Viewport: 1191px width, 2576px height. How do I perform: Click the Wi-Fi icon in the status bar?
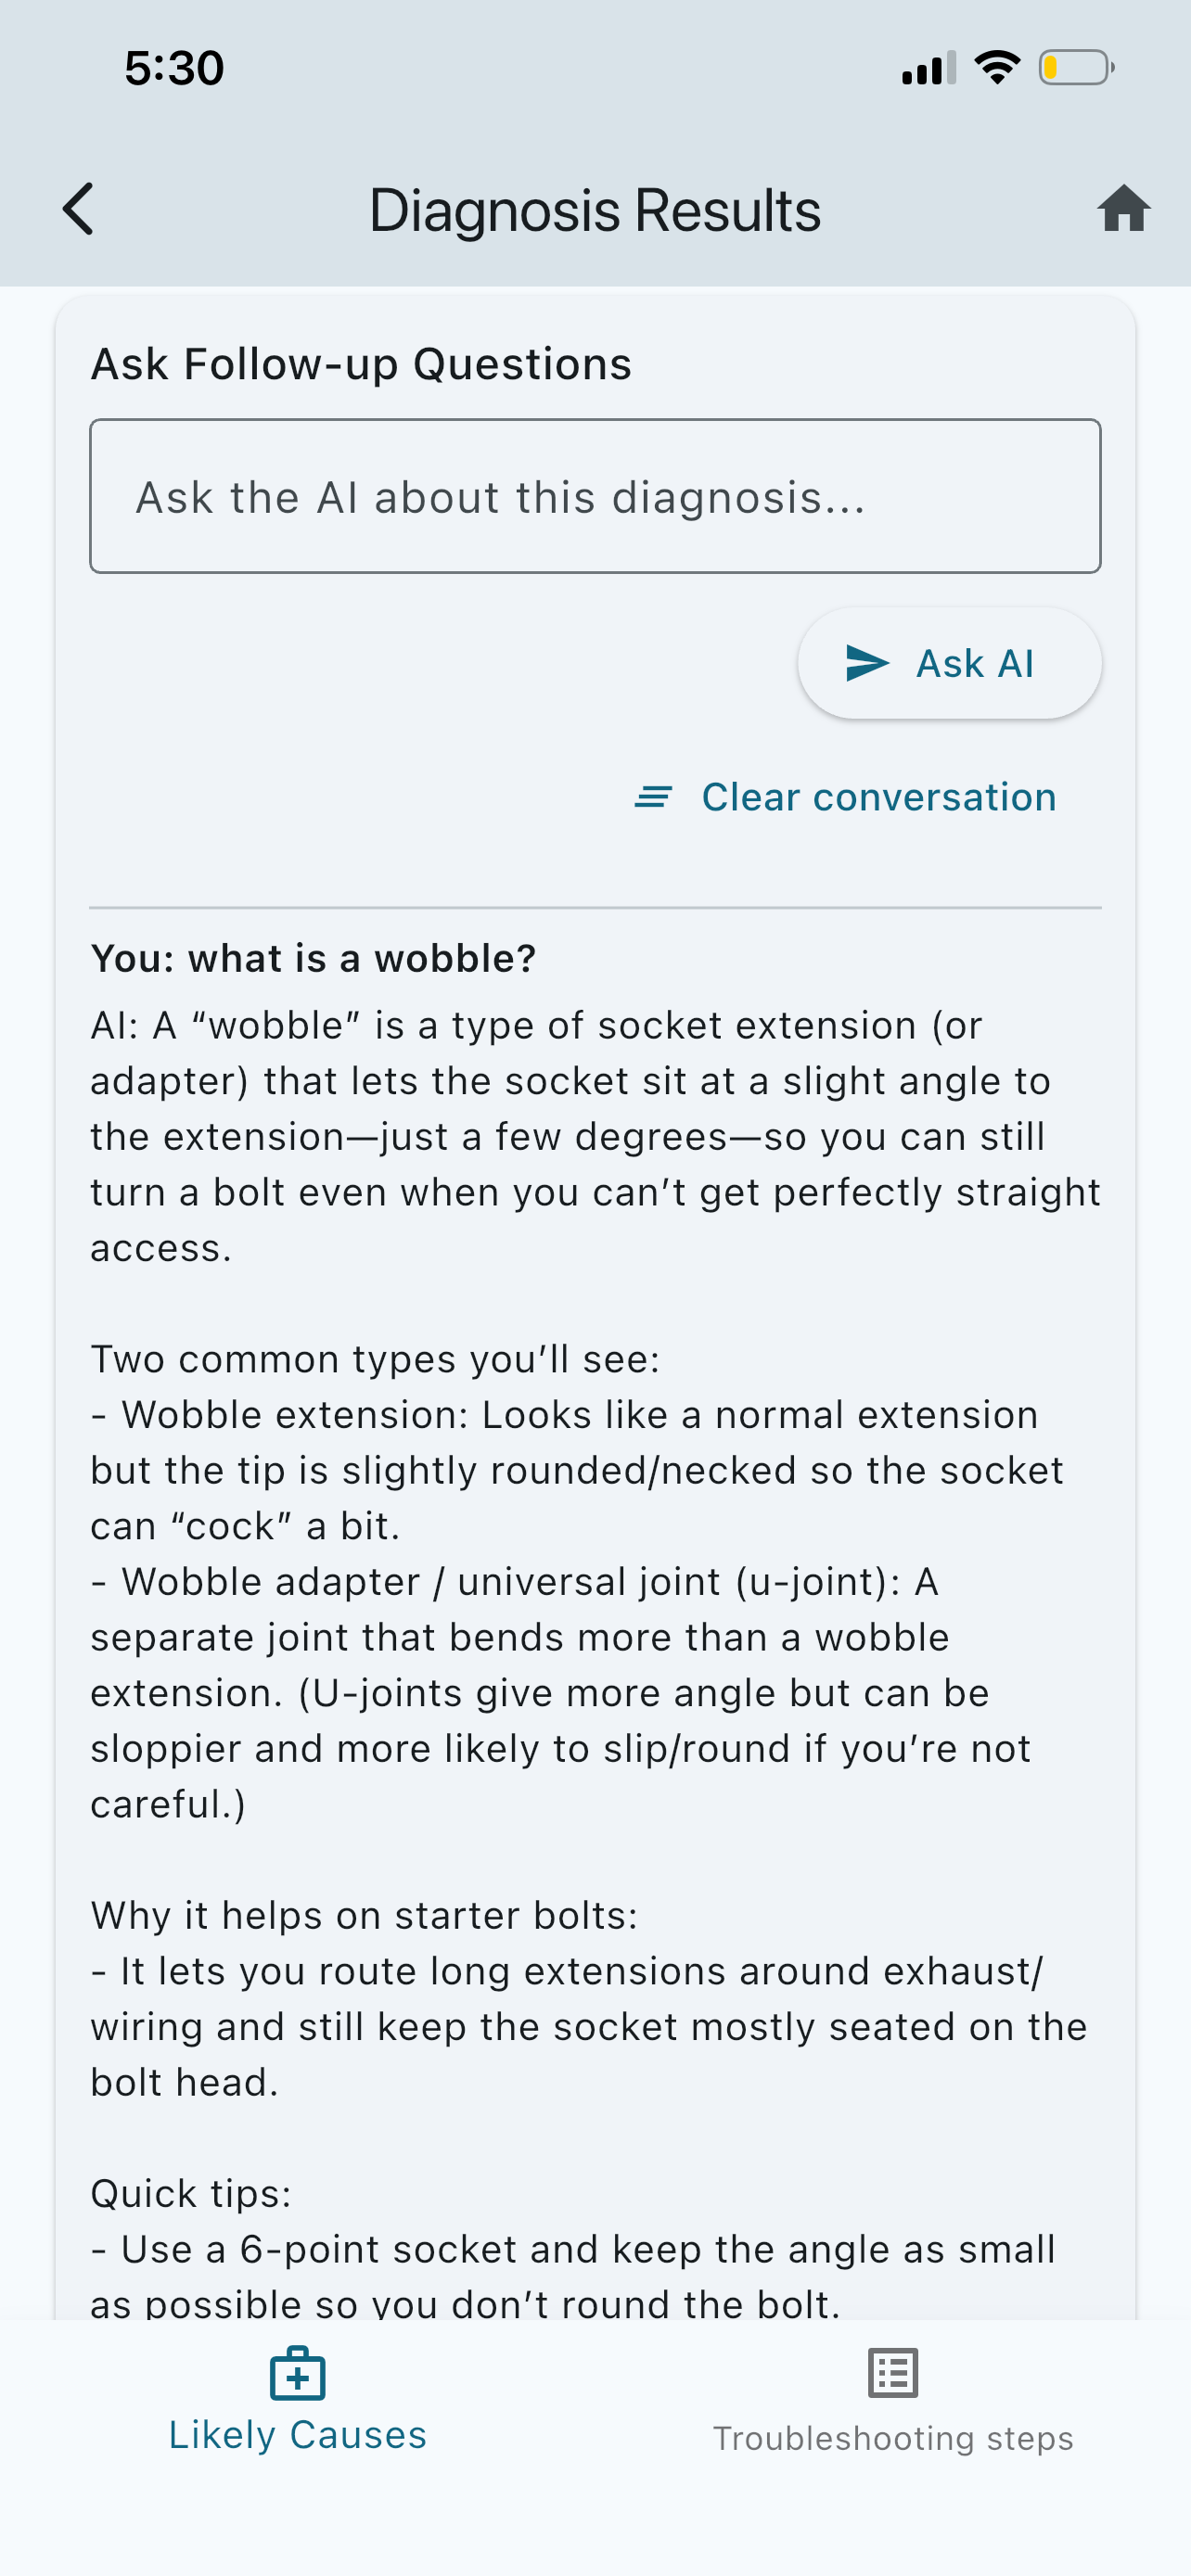coord(996,66)
